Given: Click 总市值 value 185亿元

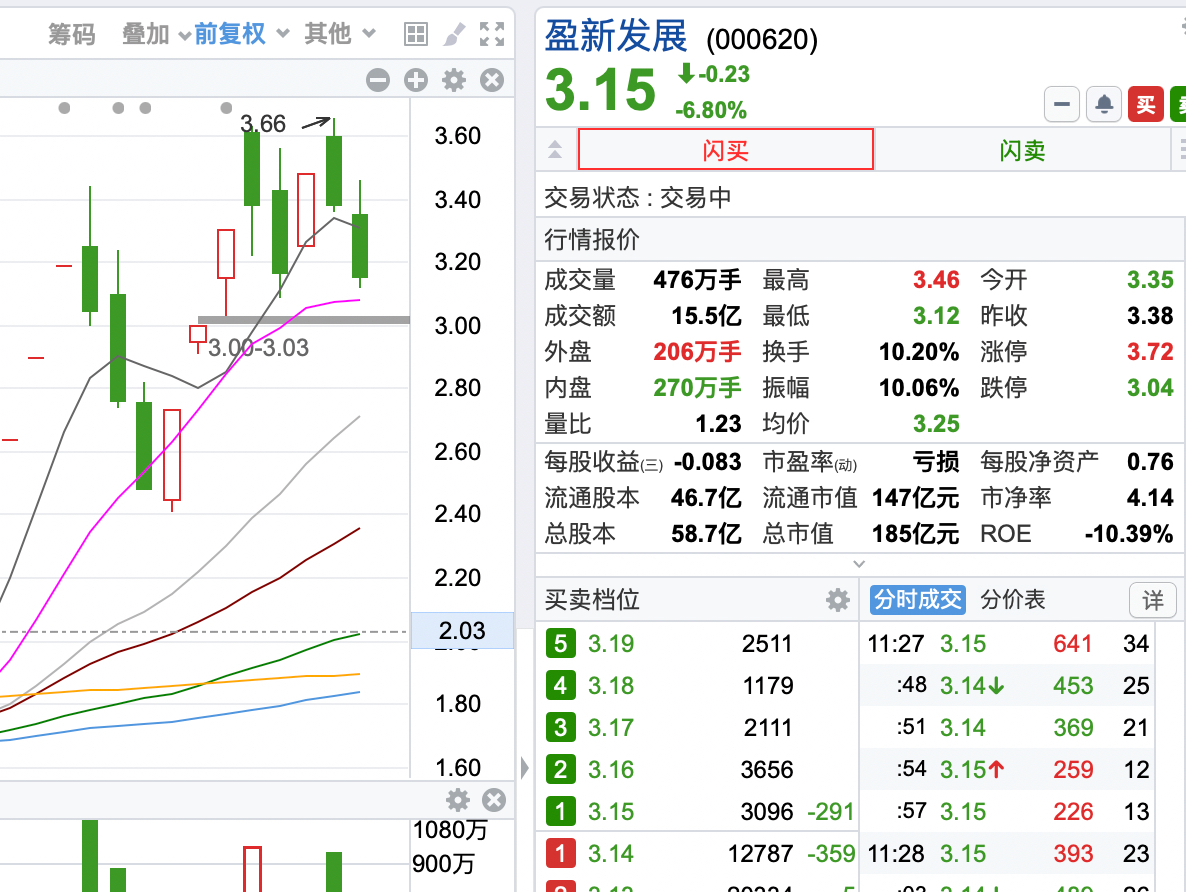Looking at the screenshot, I should [x=915, y=534].
